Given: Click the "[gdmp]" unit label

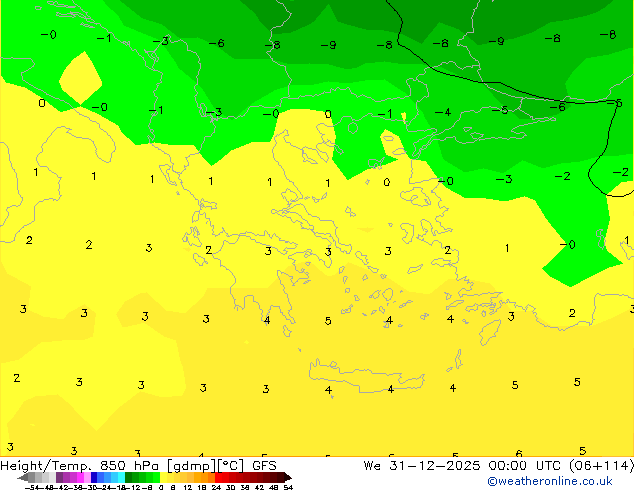Looking at the screenshot, I should [192, 466].
